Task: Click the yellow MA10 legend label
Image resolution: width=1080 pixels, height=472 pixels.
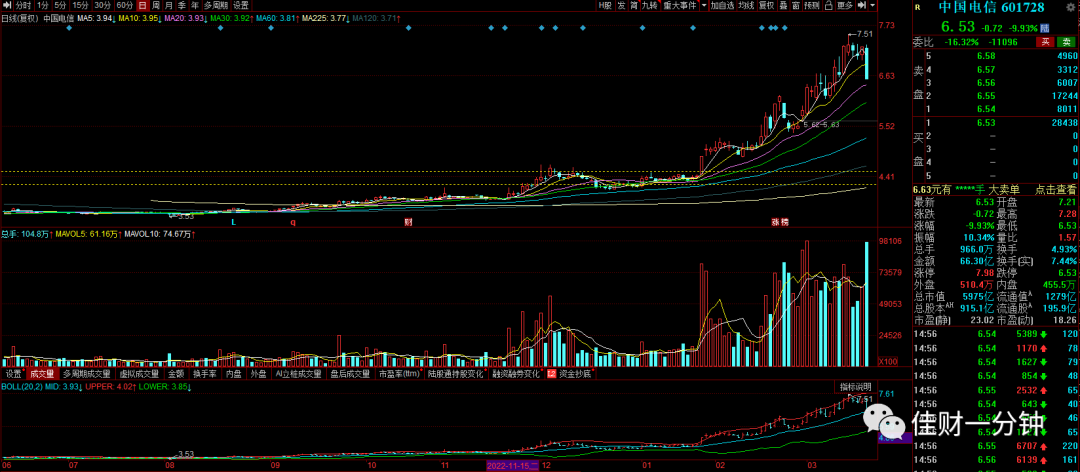Action: click(140, 19)
